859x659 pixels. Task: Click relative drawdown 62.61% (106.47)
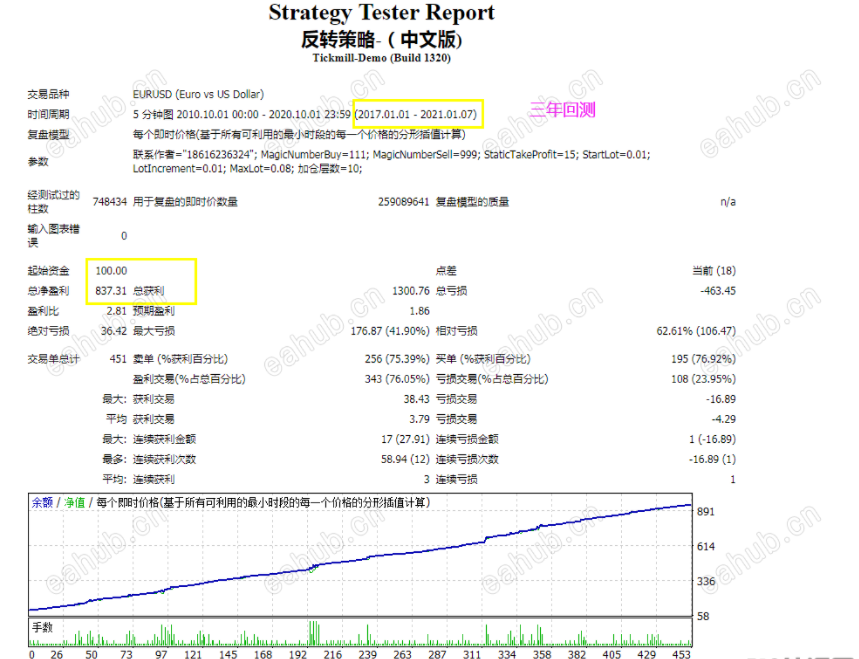696,331
